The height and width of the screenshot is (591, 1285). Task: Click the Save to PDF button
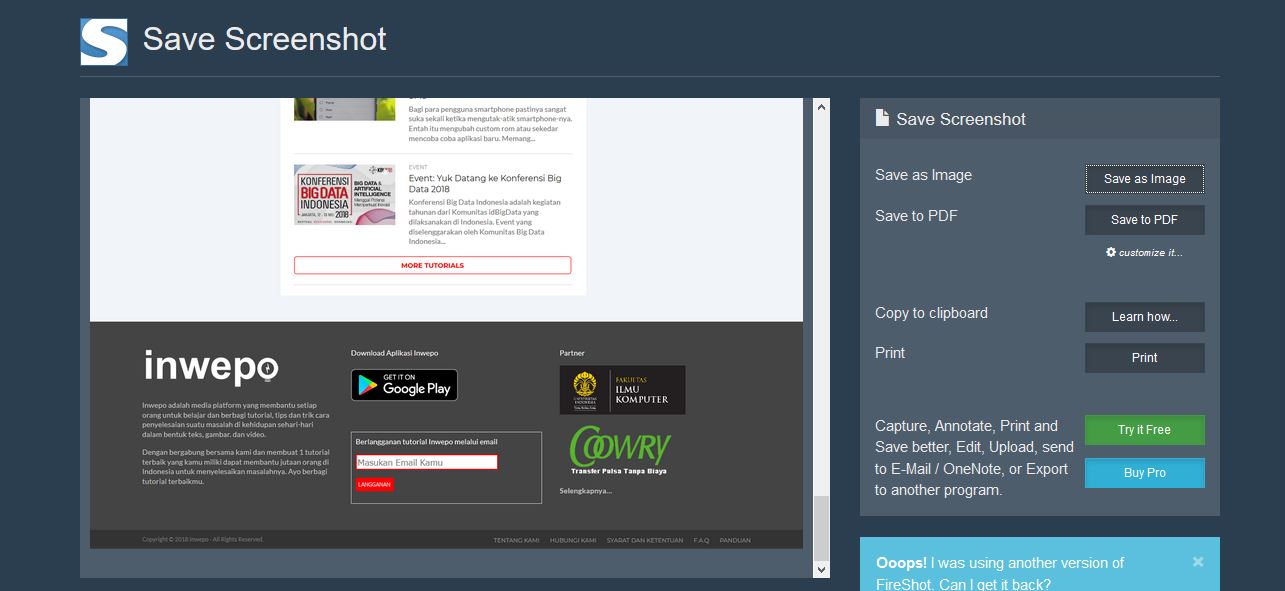click(x=1145, y=220)
